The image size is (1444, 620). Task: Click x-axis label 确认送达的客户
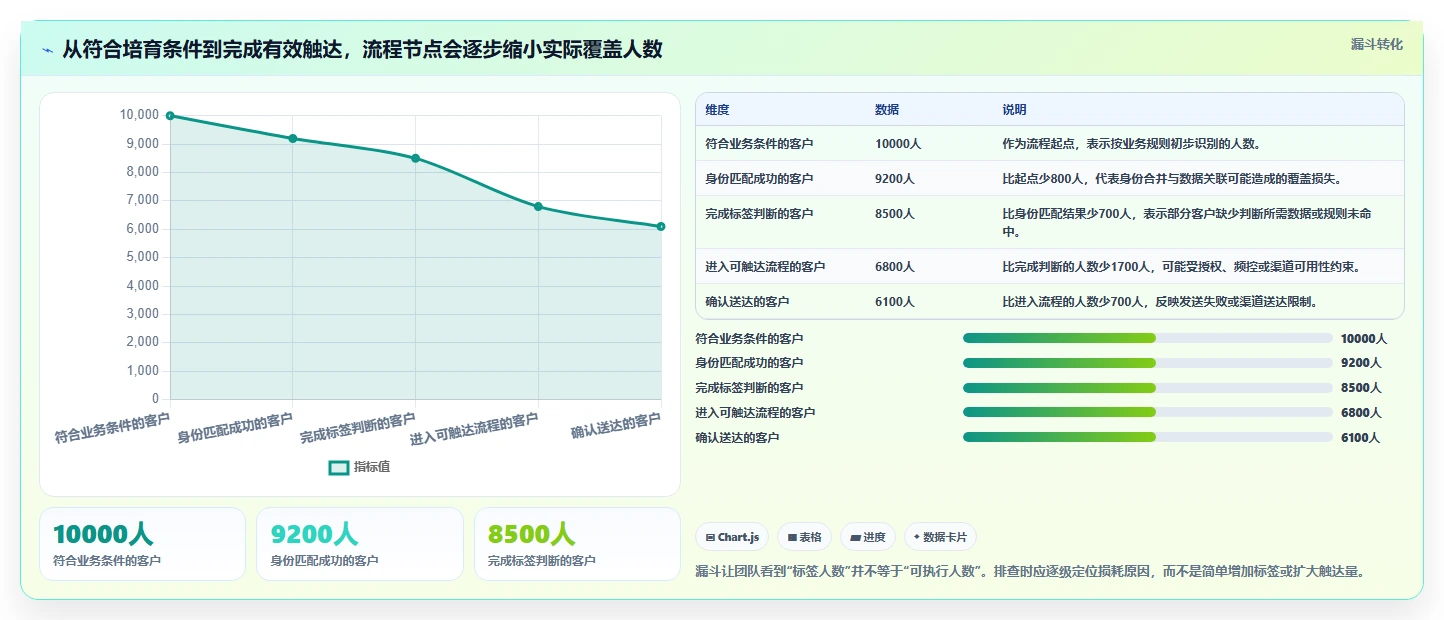click(x=616, y=425)
